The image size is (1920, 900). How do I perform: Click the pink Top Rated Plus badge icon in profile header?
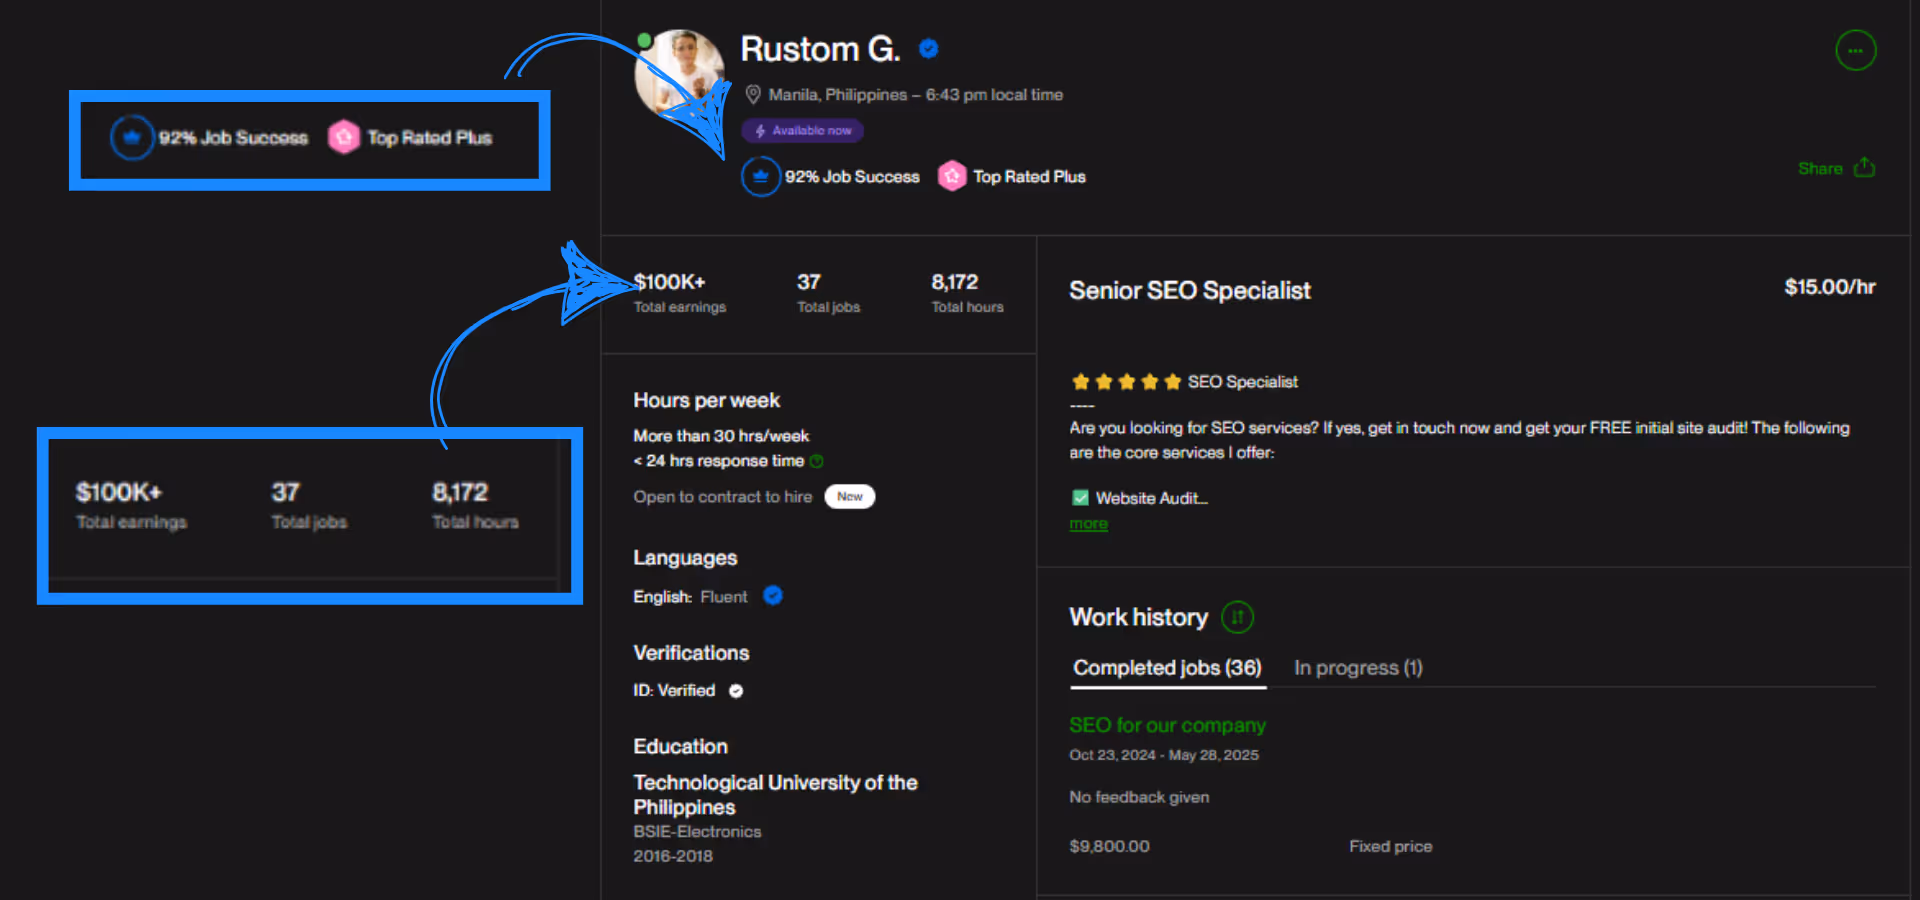pyautogui.click(x=951, y=177)
